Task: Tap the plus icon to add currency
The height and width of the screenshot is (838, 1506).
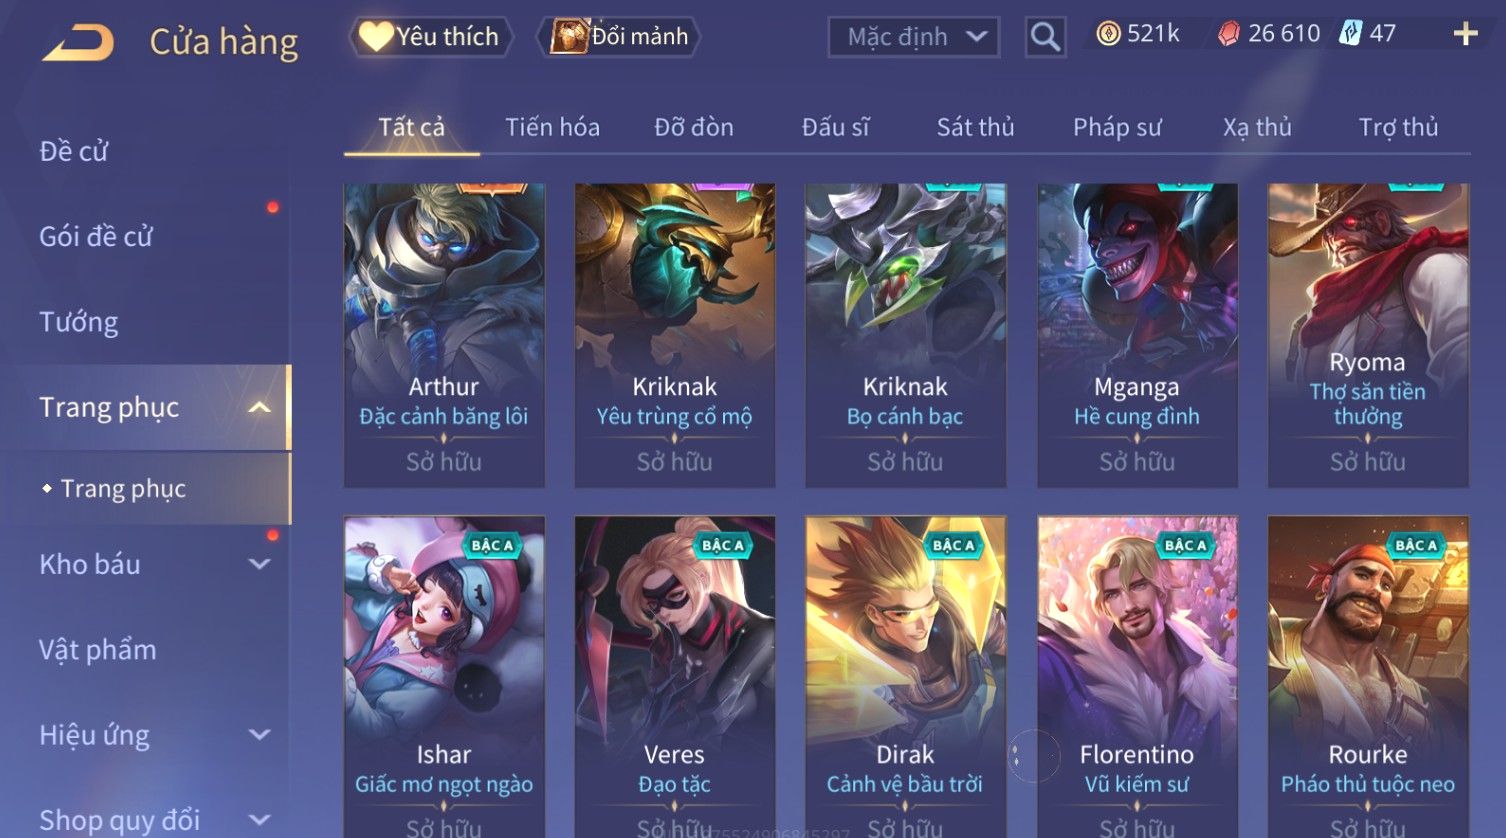Action: click(1465, 34)
